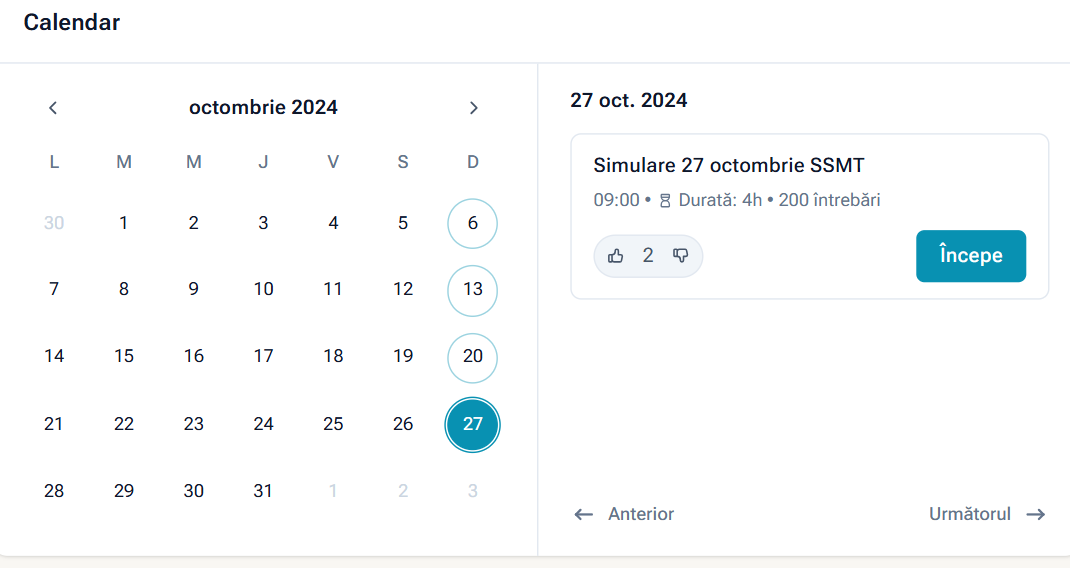This screenshot has width=1070, height=568.
Task: Select the highlighted date 27
Action: pos(473,424)
